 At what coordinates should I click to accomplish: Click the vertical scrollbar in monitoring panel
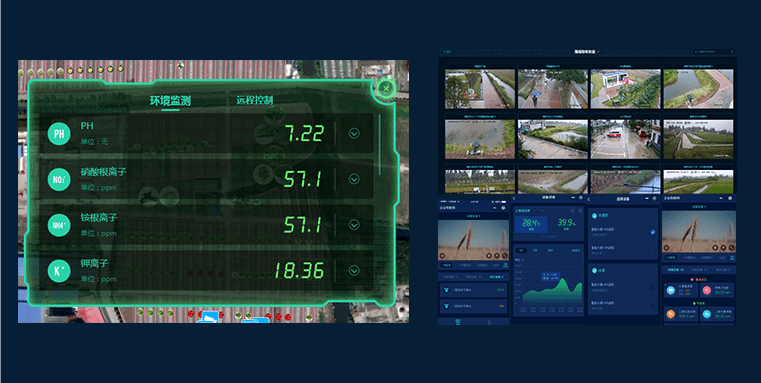pos(380,145)
